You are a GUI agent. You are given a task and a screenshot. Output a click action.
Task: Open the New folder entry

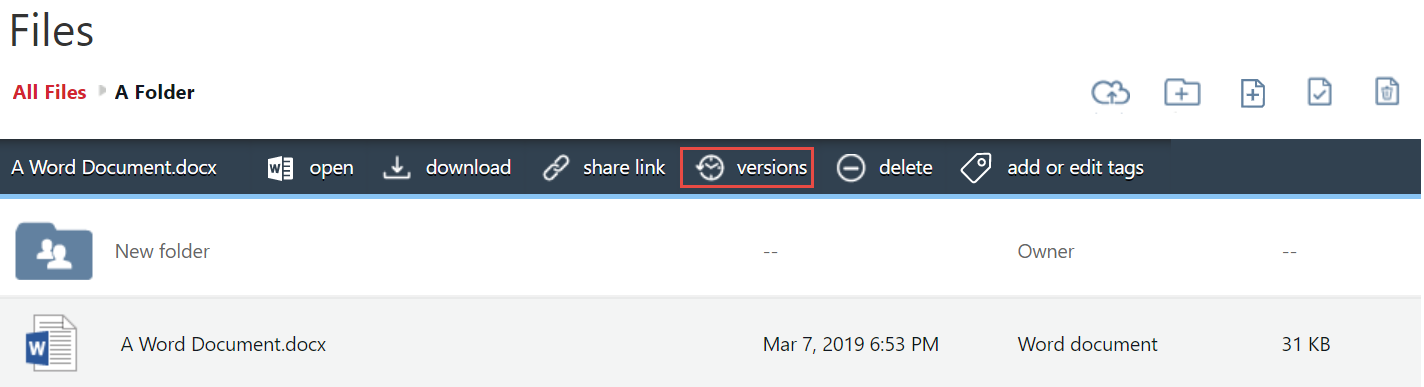(x=162, y=252)
